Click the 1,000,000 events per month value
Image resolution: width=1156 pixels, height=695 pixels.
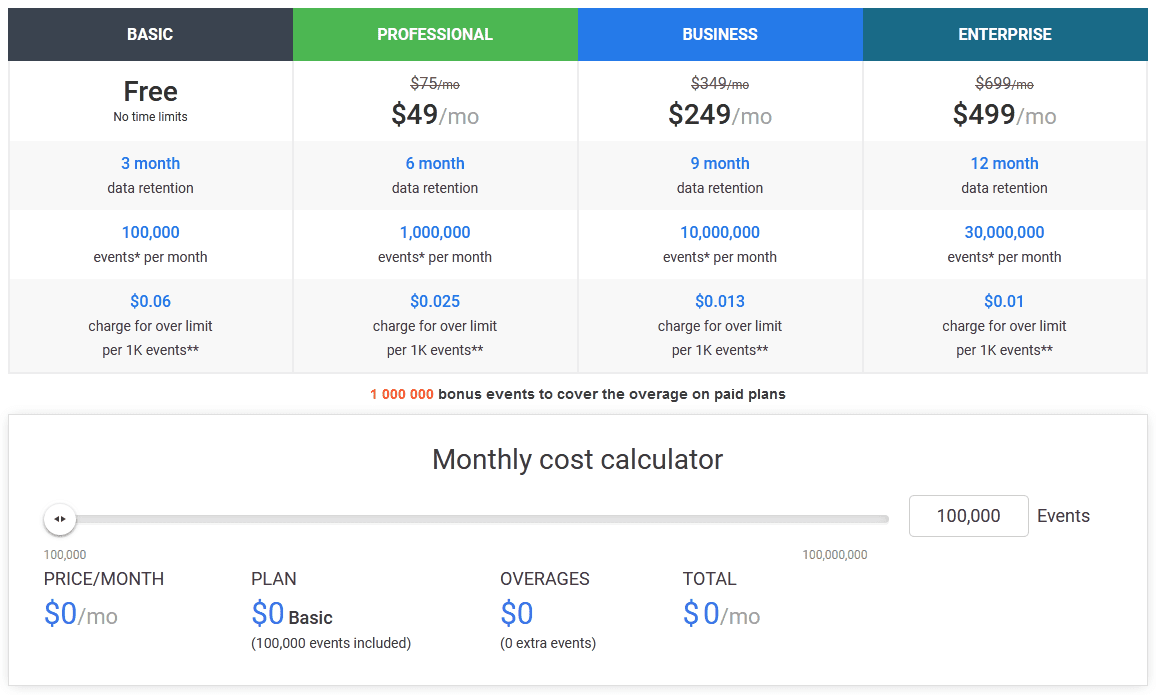(x=435, y=231)
